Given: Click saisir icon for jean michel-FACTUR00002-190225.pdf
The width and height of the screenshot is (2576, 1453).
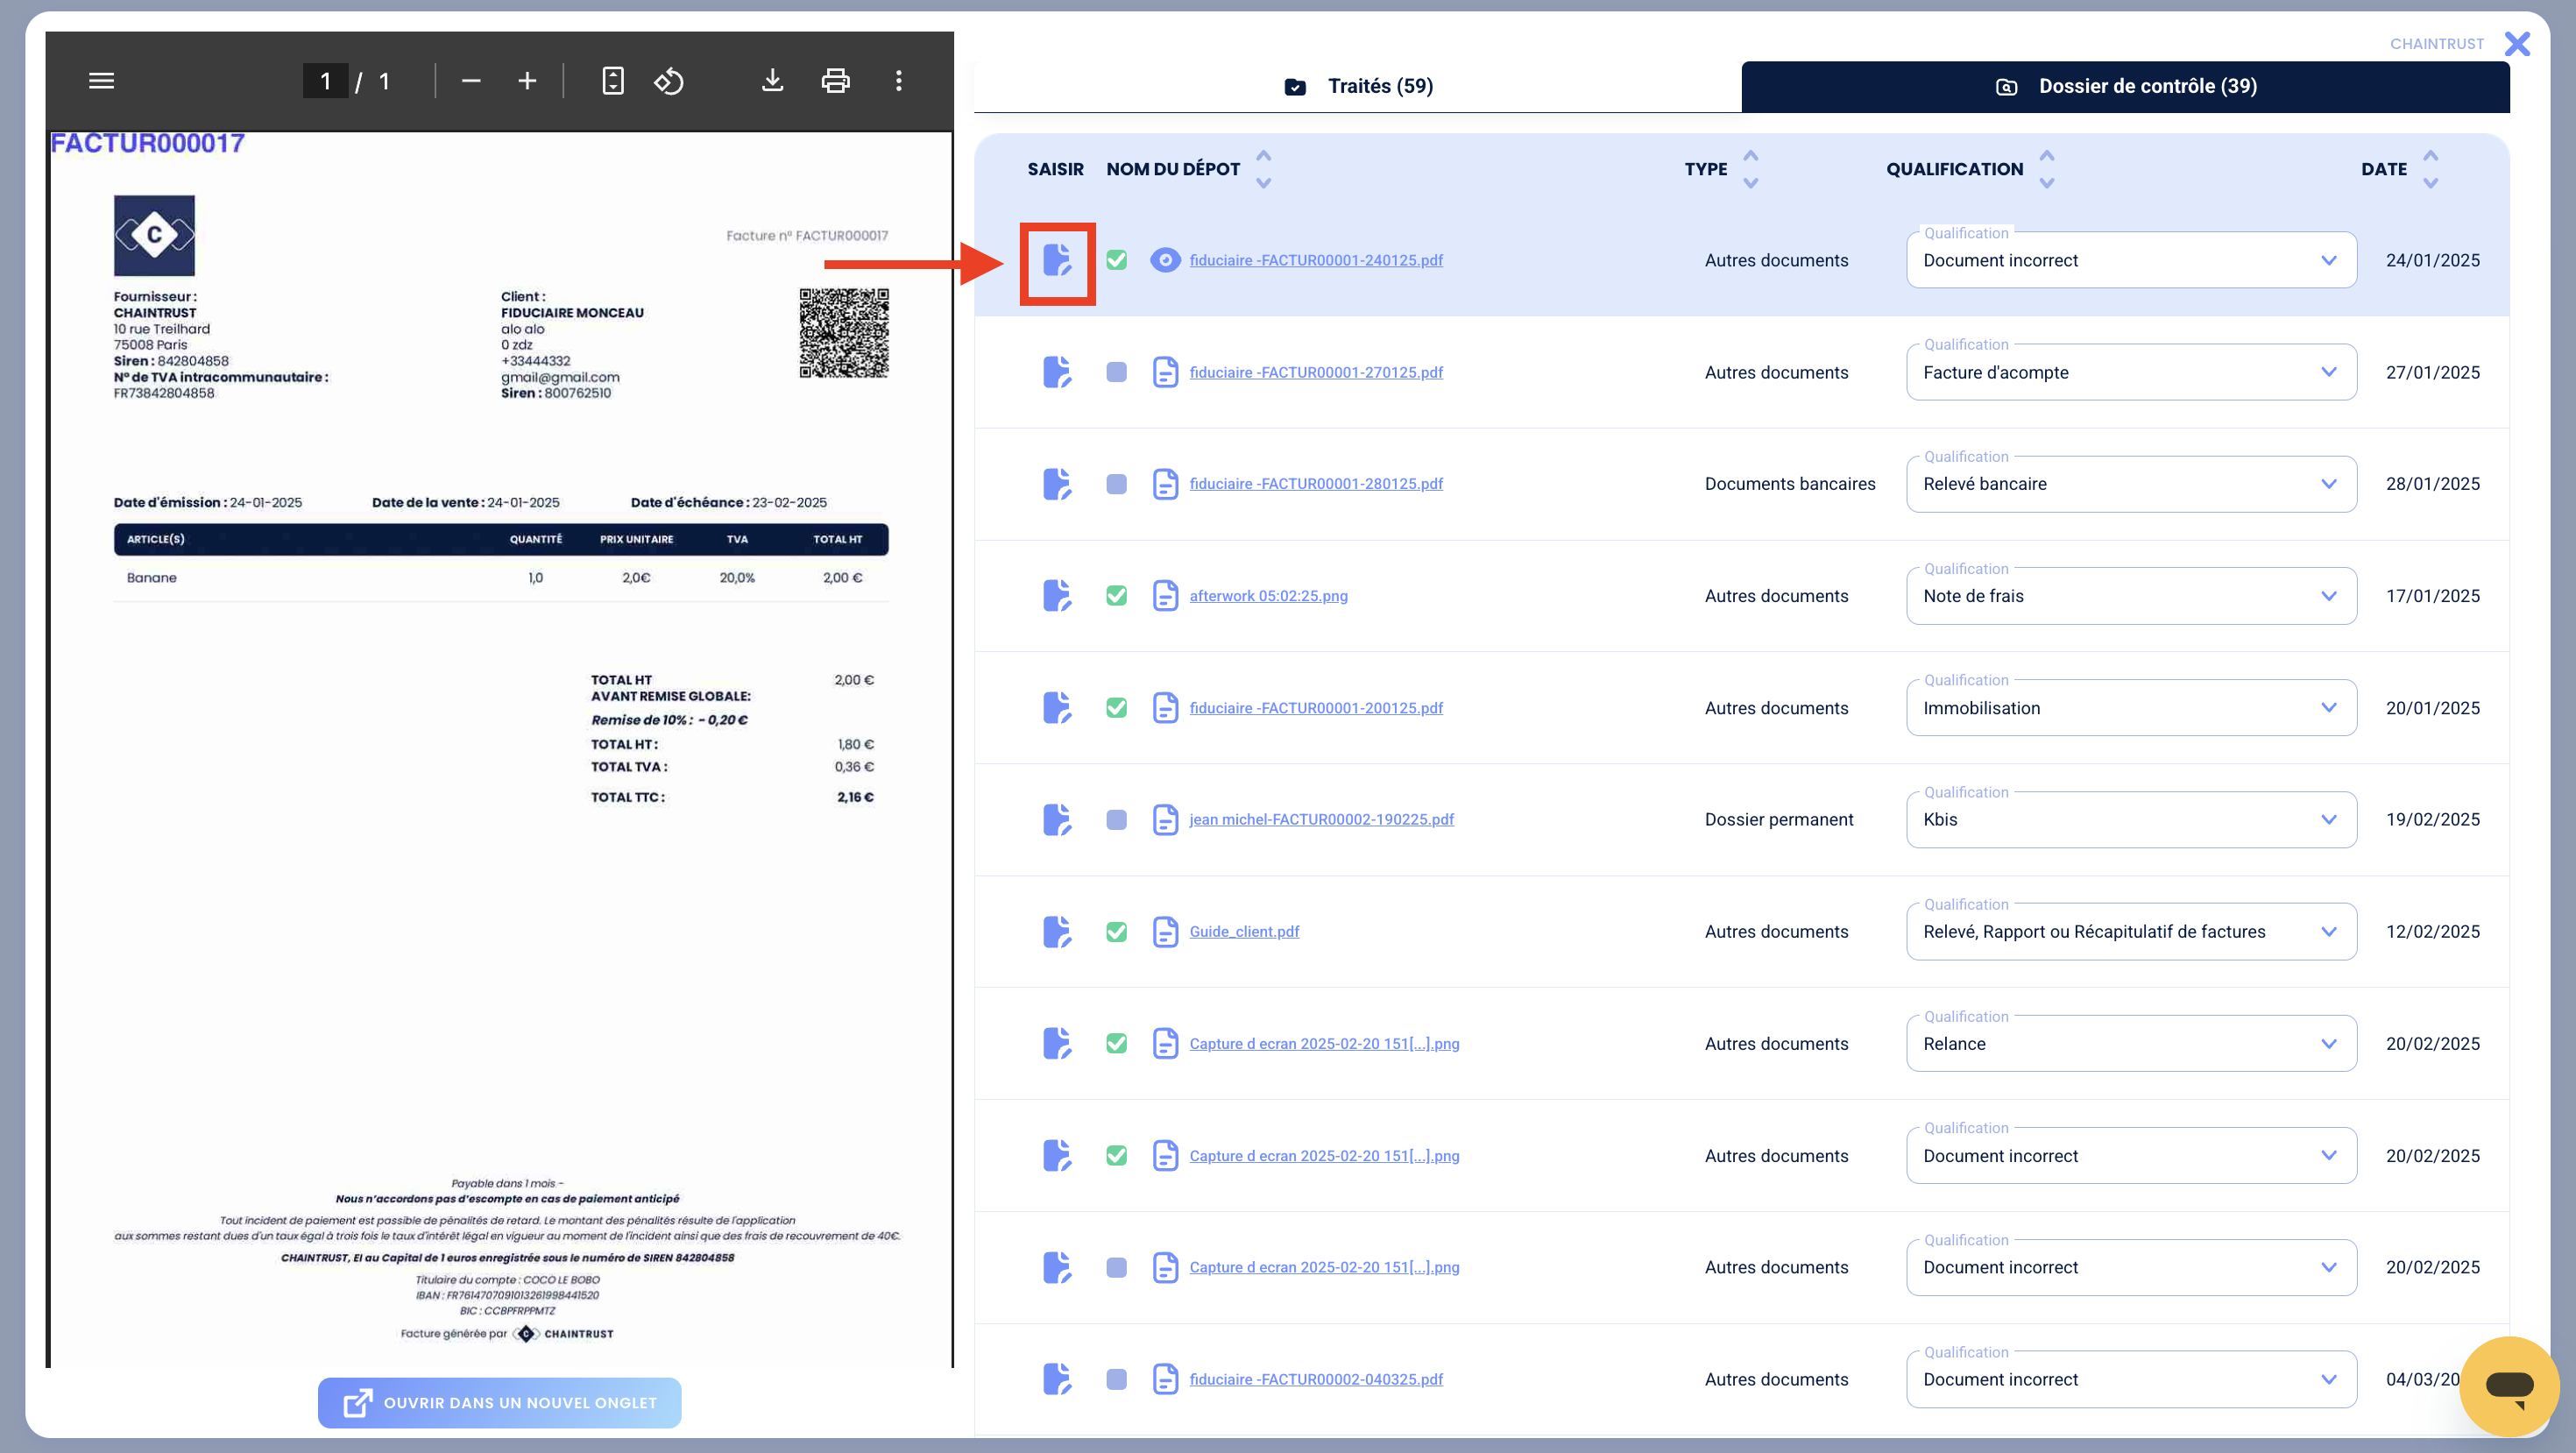Looking at the screenshot, I should 1057,820.
